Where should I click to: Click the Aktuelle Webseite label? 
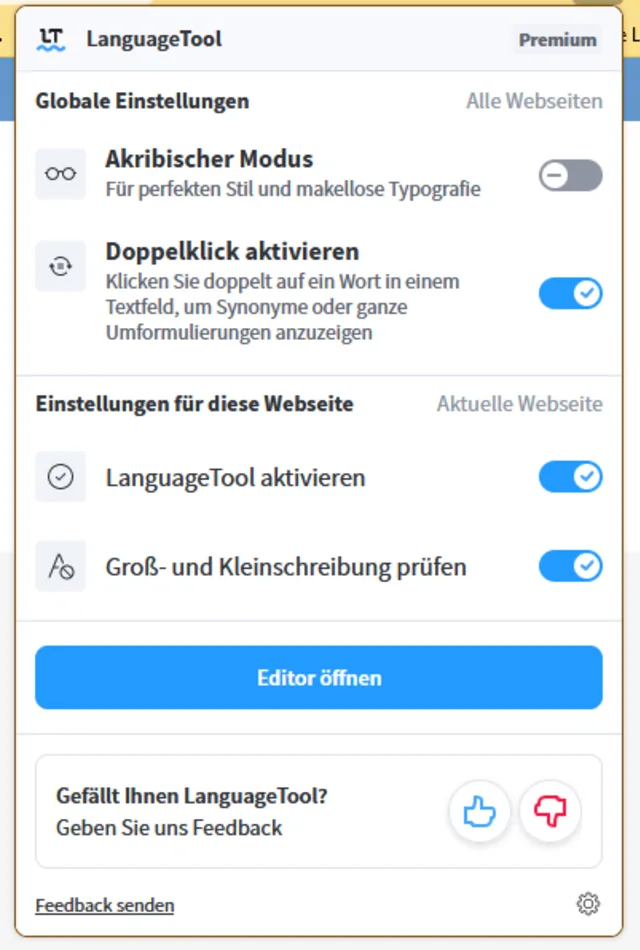(x=519, y=404)
